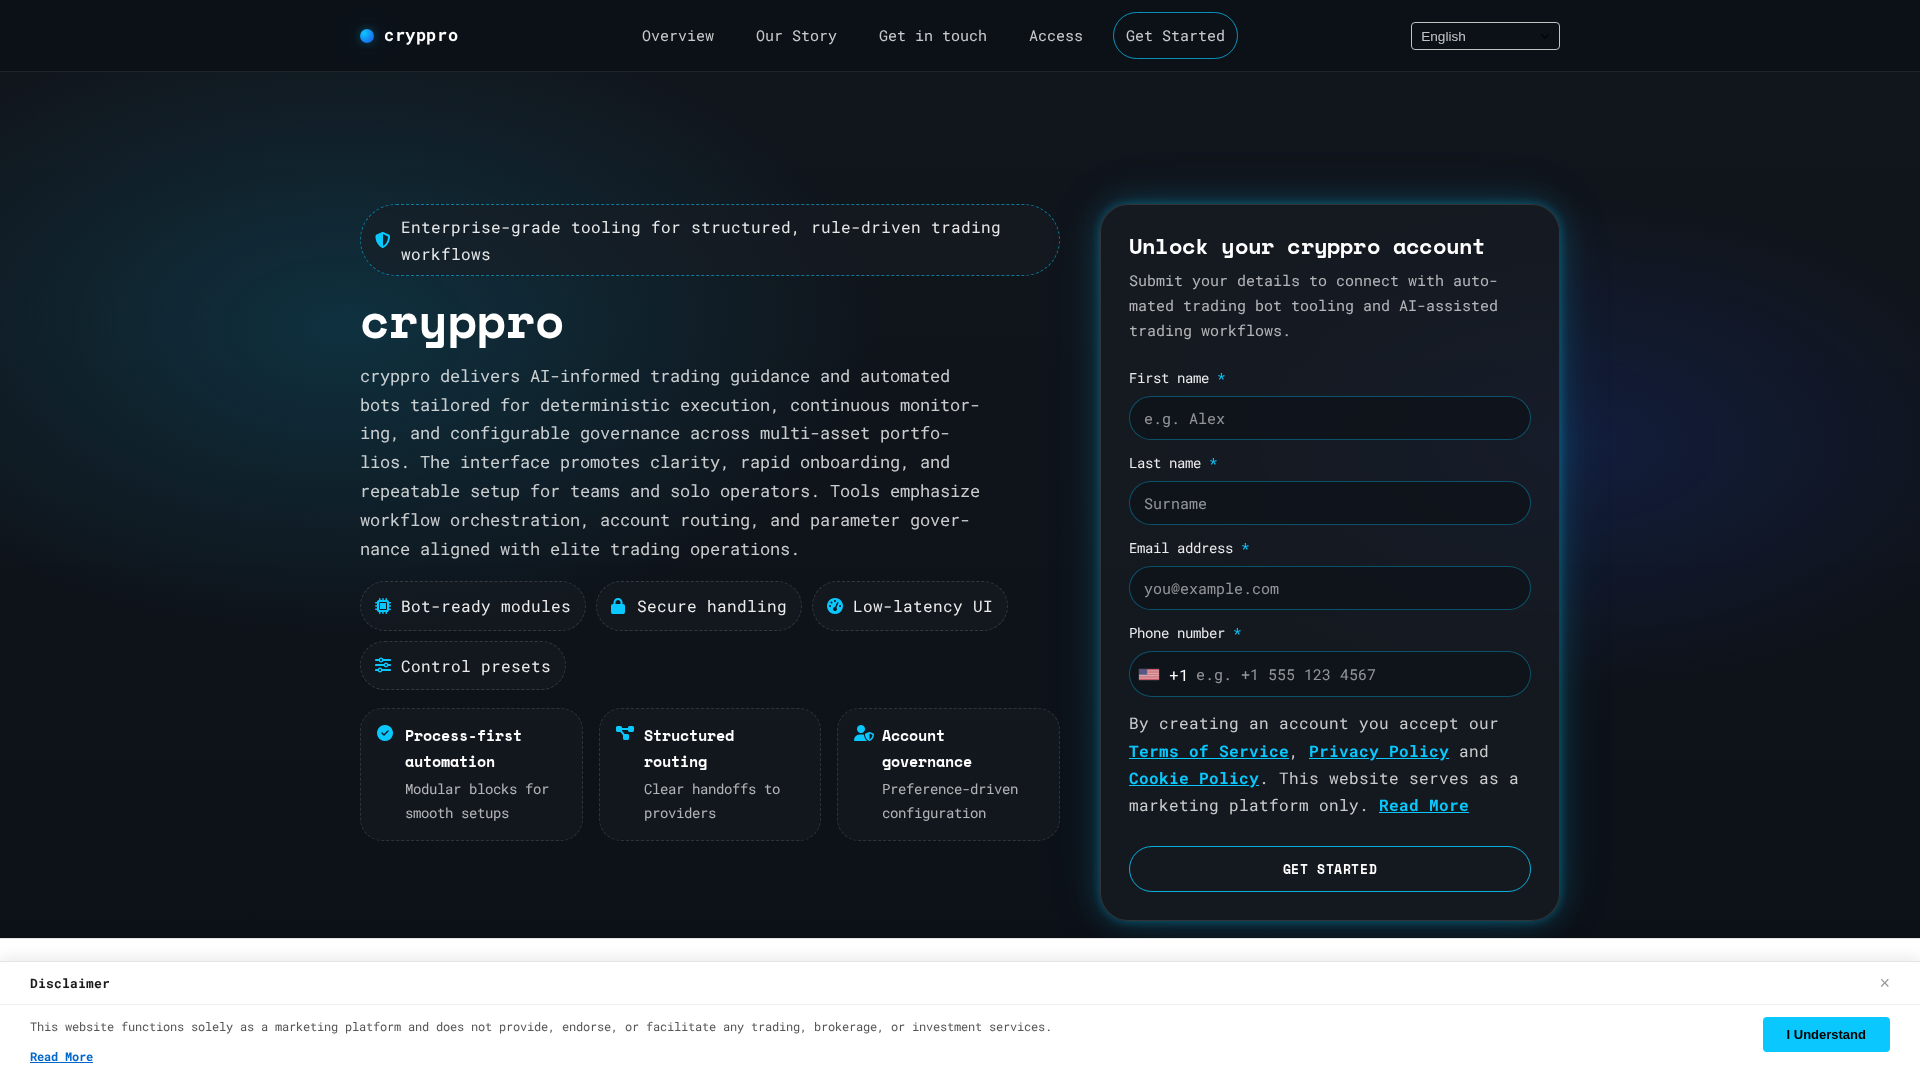
Task: Click the sliders icon beside Control presets
Action: point(383,665)
